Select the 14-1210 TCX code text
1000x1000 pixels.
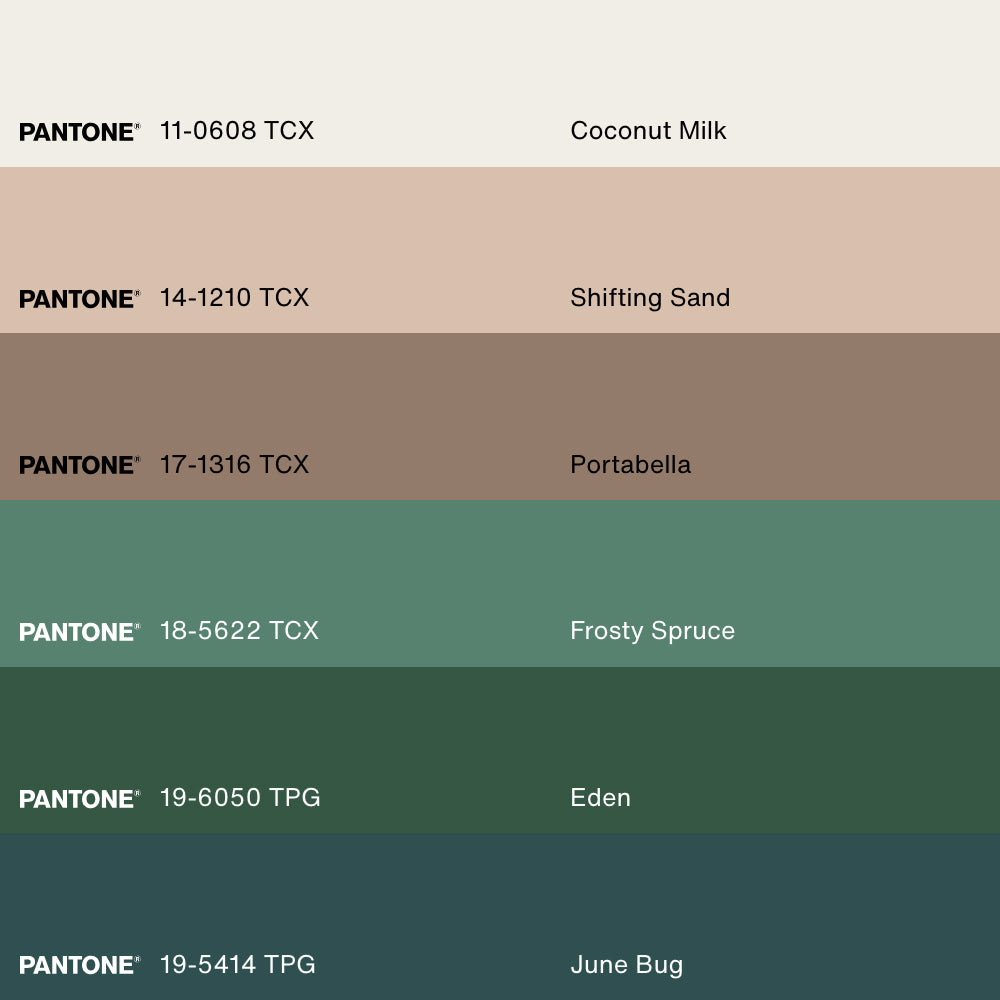[235, 298]
